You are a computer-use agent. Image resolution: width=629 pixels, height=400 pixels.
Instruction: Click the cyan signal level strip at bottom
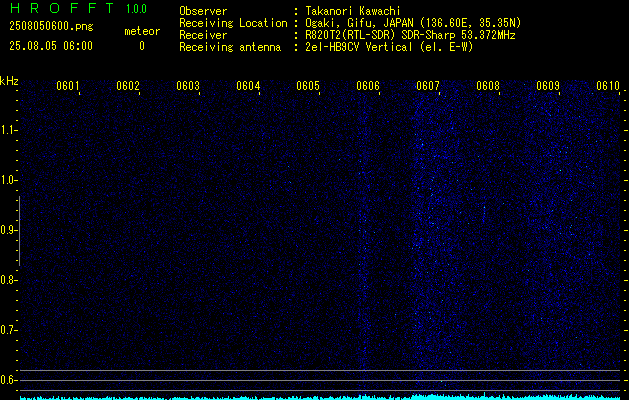point(320,397)
